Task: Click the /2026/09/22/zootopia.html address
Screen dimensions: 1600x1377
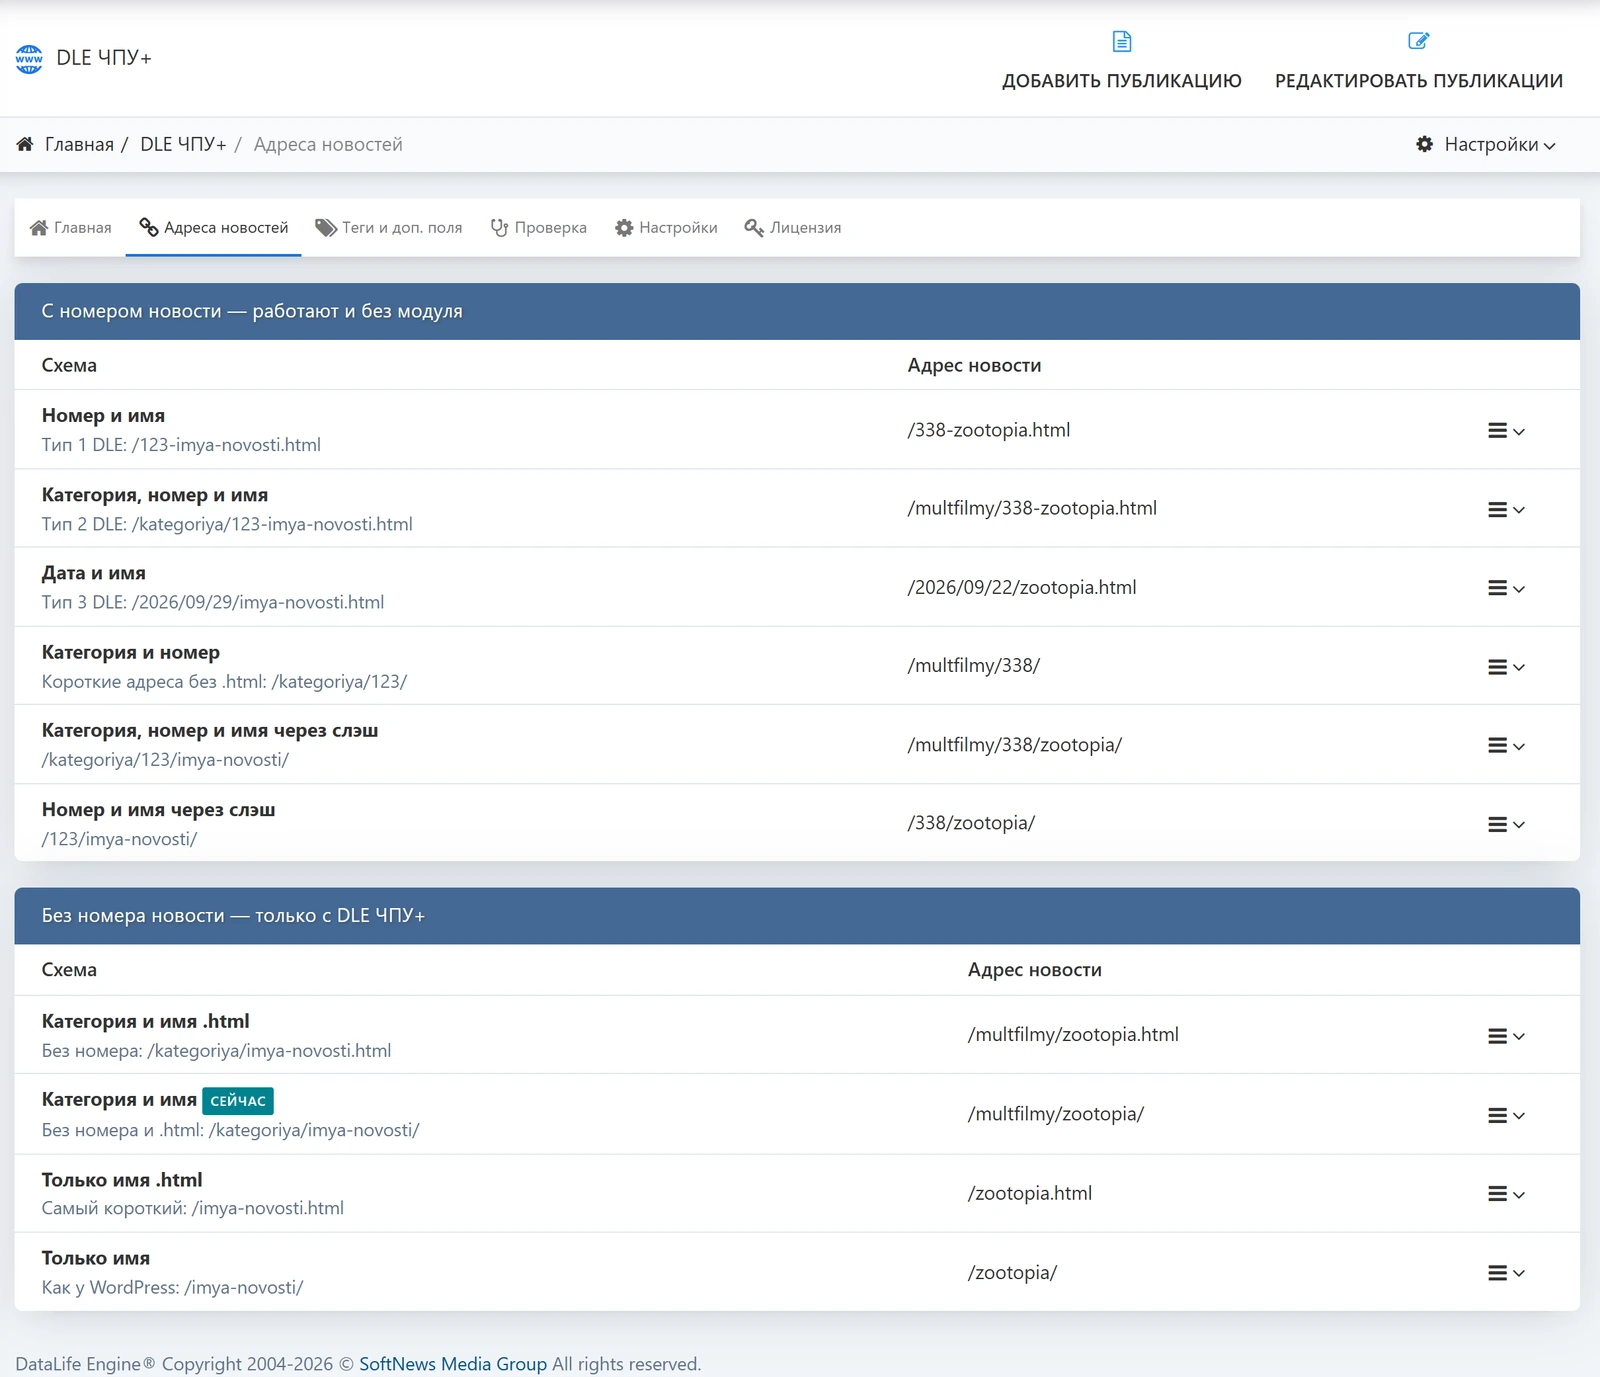Action: (1022, 587)
